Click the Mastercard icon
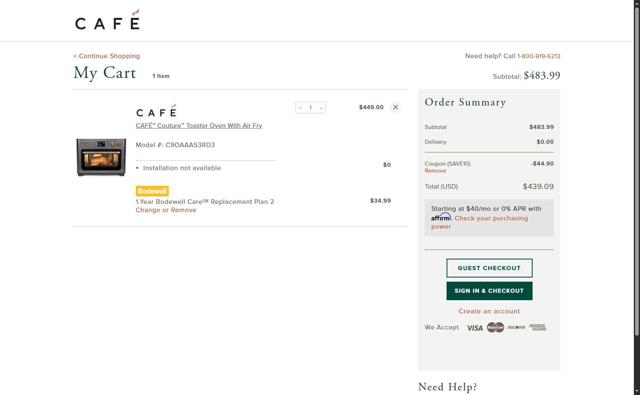This screenshot has height=395, width=640. pos(496,327)
